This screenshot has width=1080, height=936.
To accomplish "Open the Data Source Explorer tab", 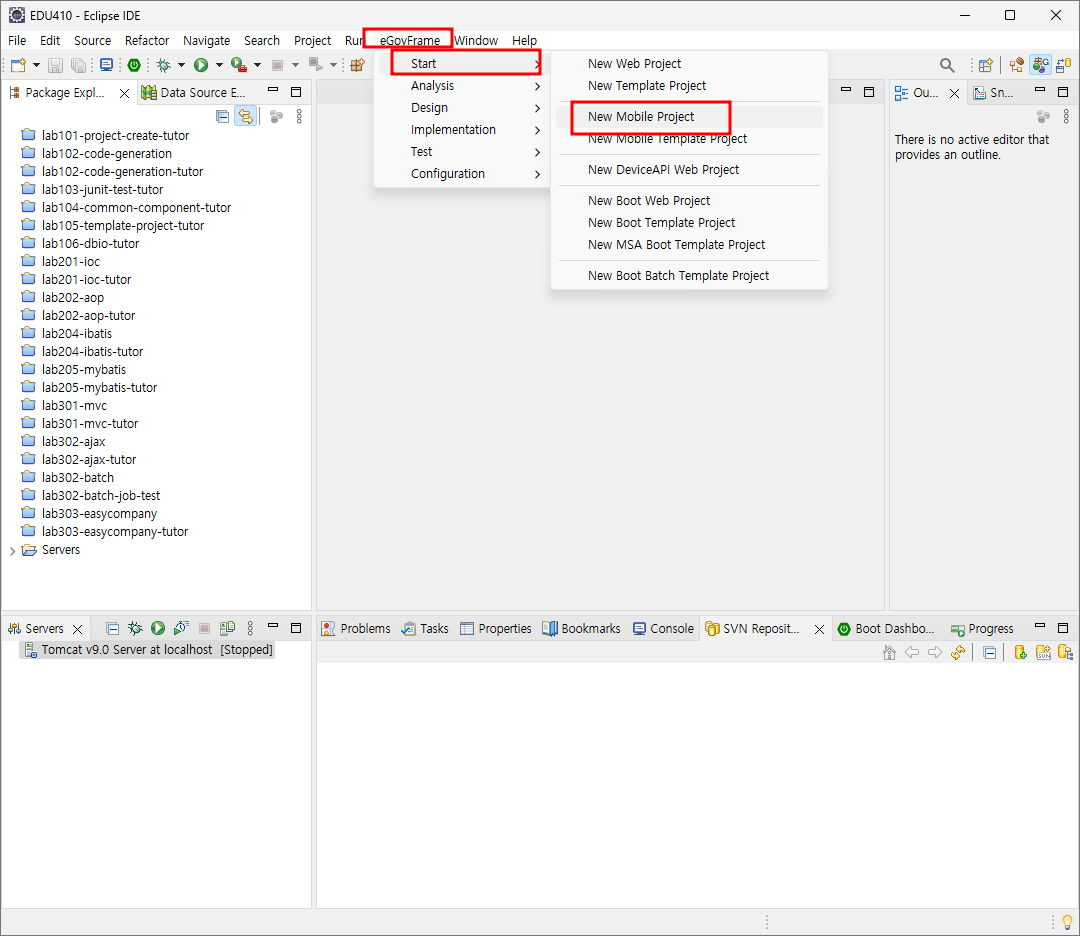I will click(194, 92).
